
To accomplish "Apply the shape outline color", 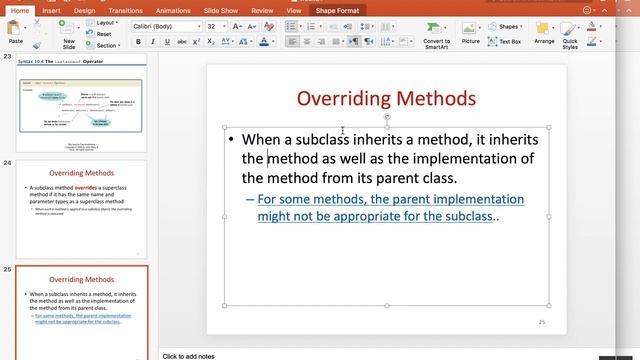I will [592, 42].
